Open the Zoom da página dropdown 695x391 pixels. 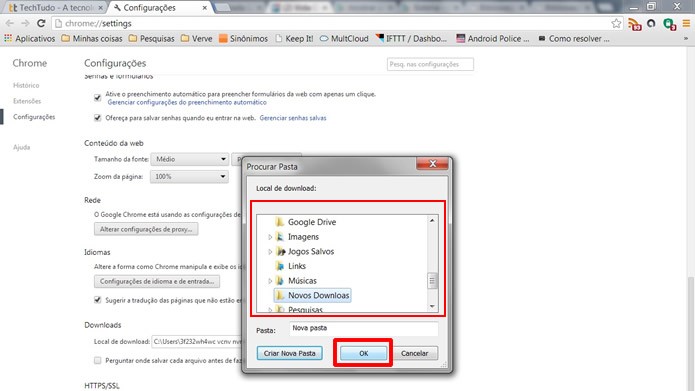coord(190,176)
